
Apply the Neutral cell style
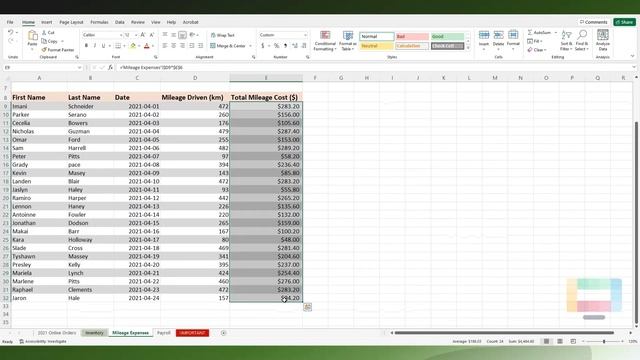click(376, 46)
